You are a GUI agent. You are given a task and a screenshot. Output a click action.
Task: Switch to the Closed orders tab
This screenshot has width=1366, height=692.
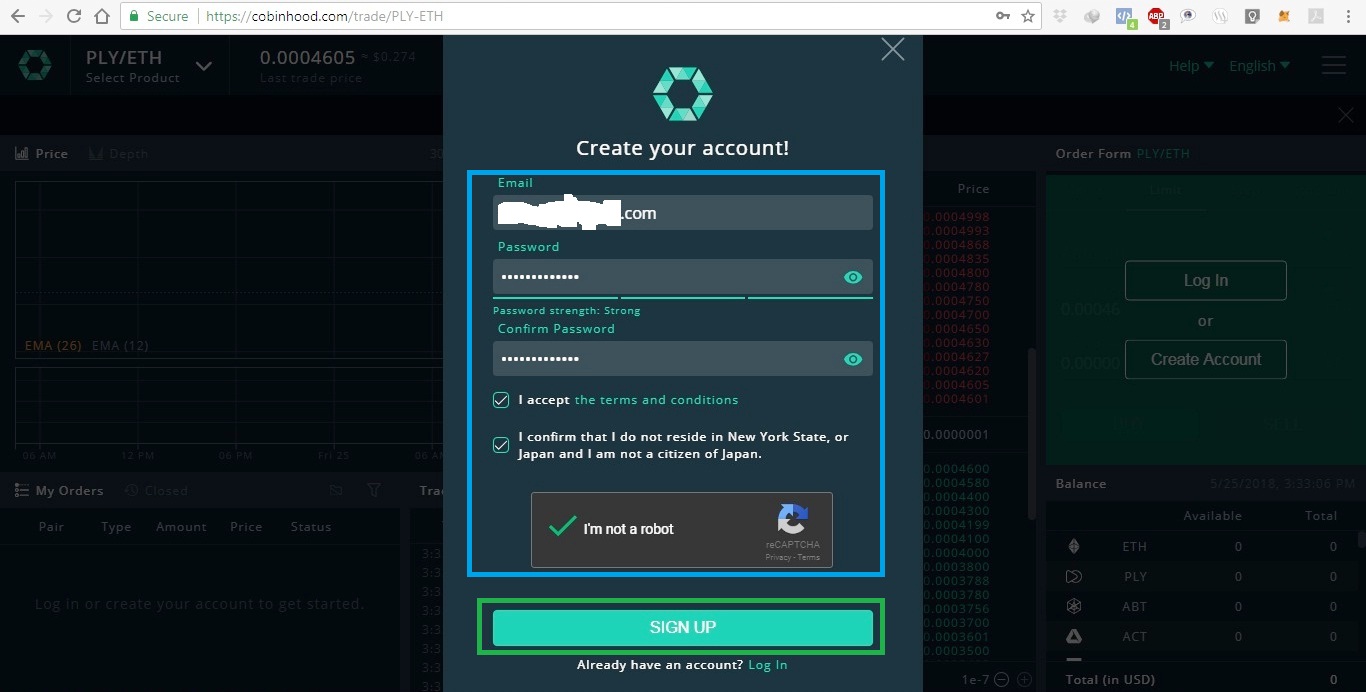pyautogui.click(x=156, y=490)
